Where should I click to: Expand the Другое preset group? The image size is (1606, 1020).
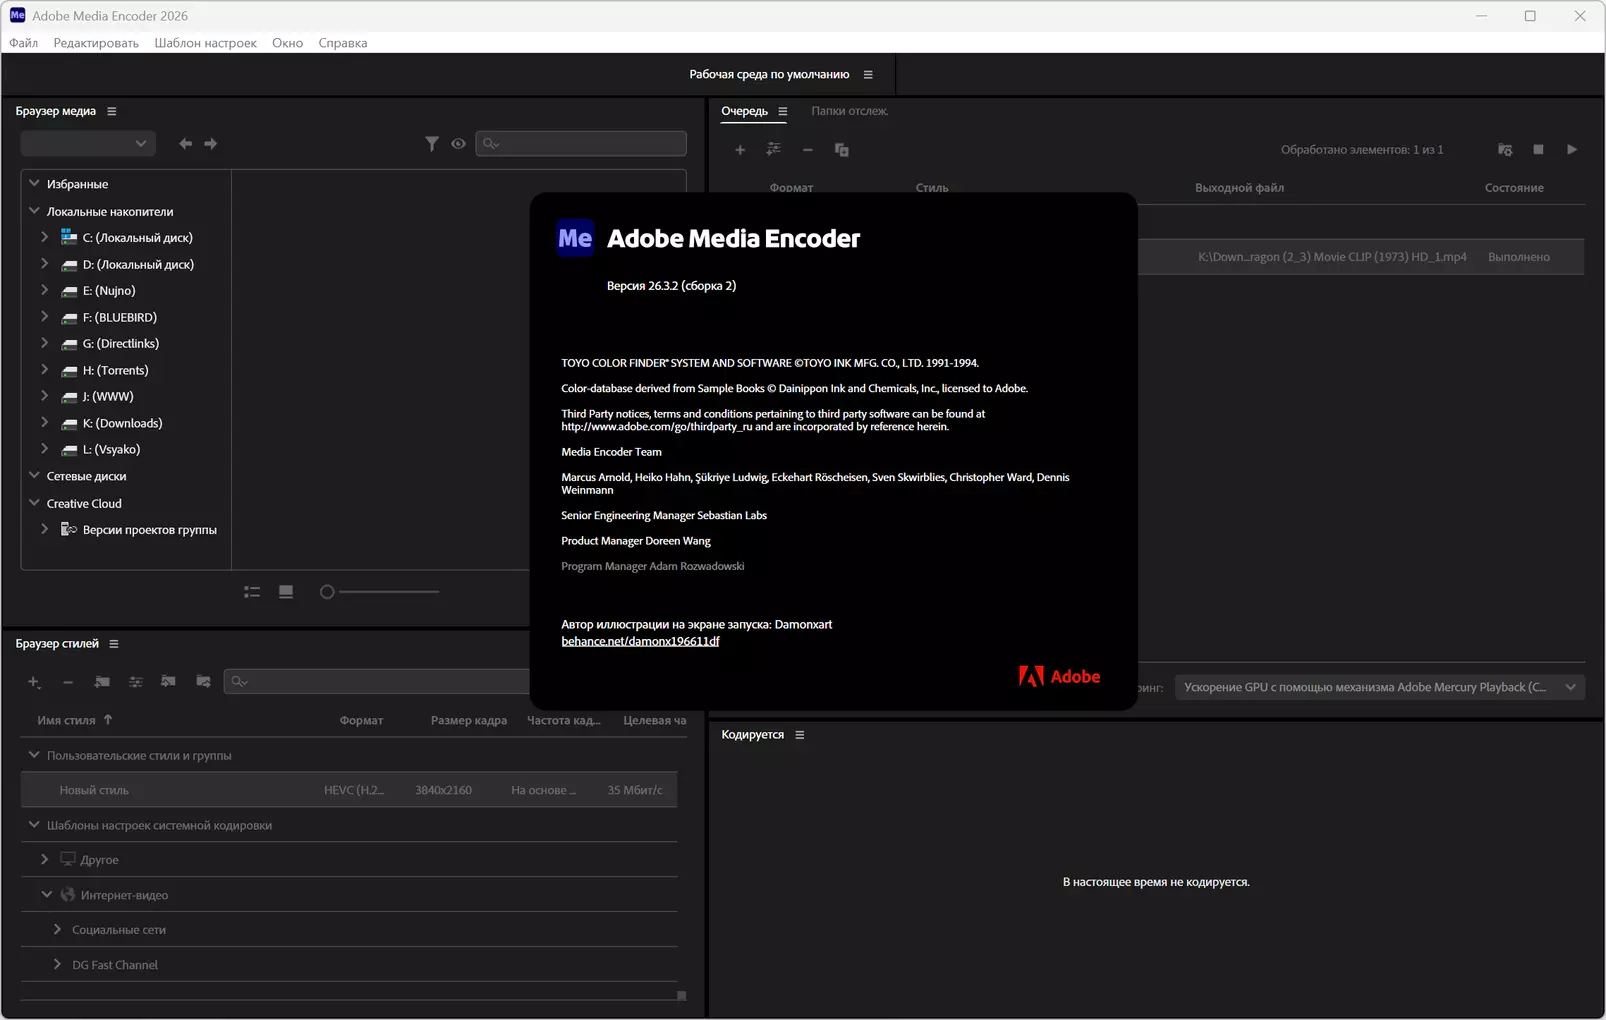pos(44,859)
